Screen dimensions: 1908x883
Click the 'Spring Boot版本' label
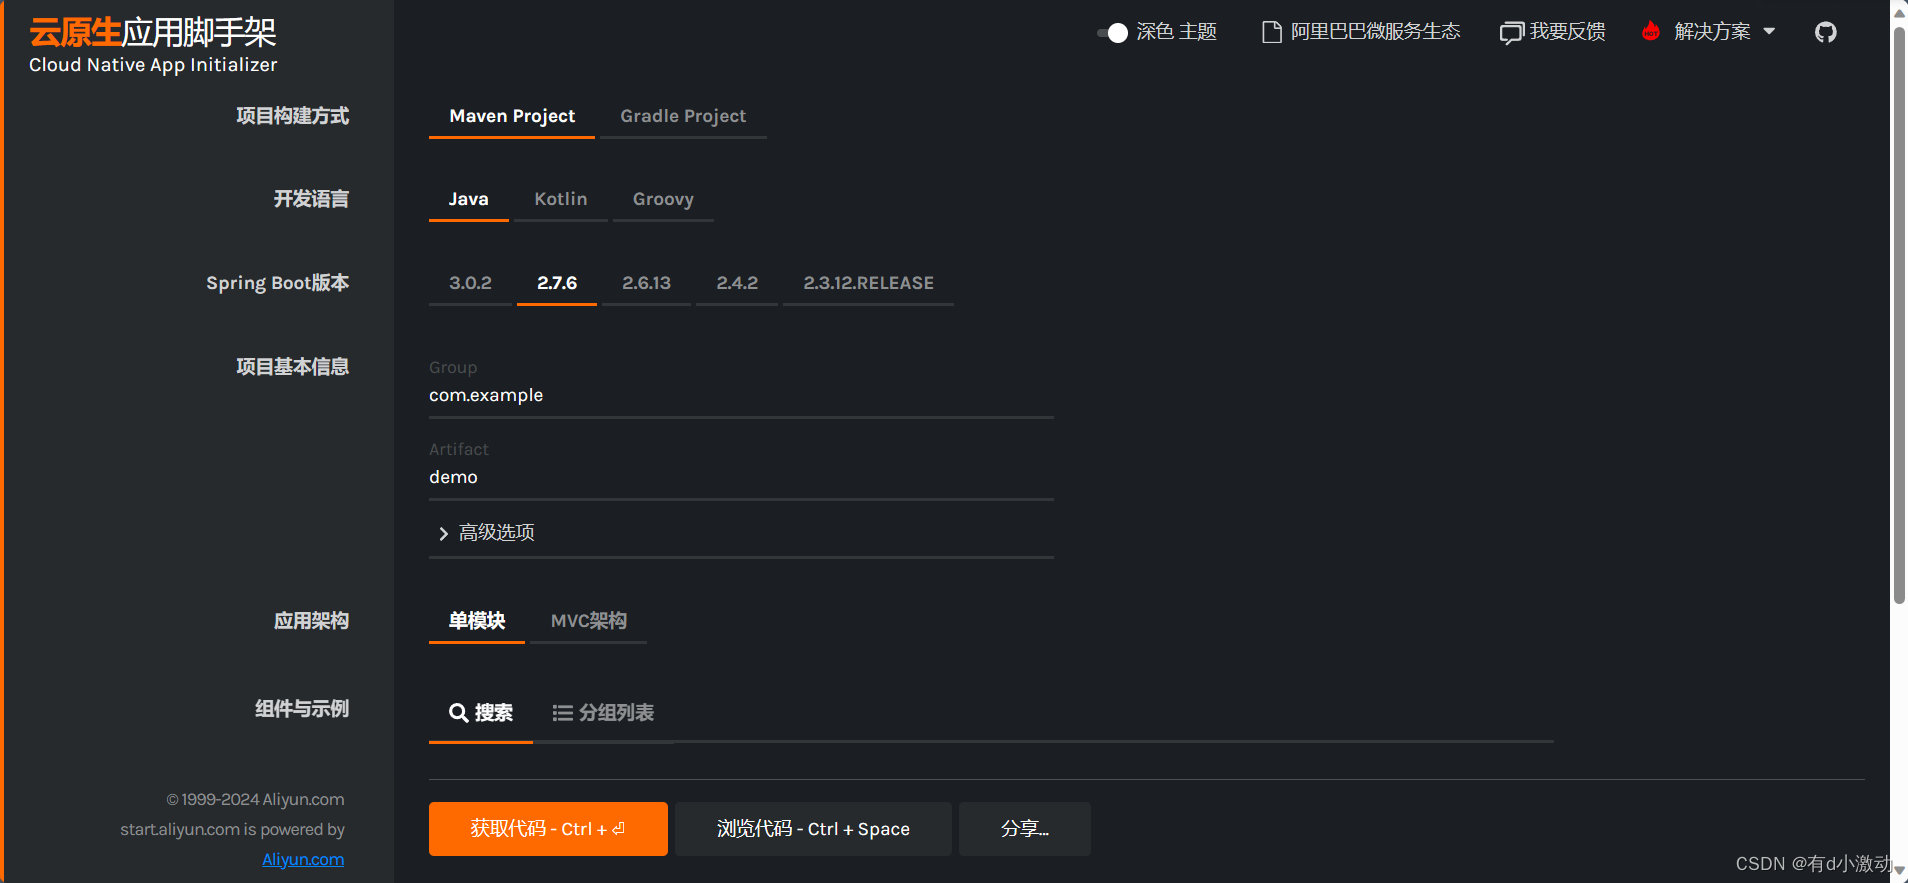tap(277, 283)
